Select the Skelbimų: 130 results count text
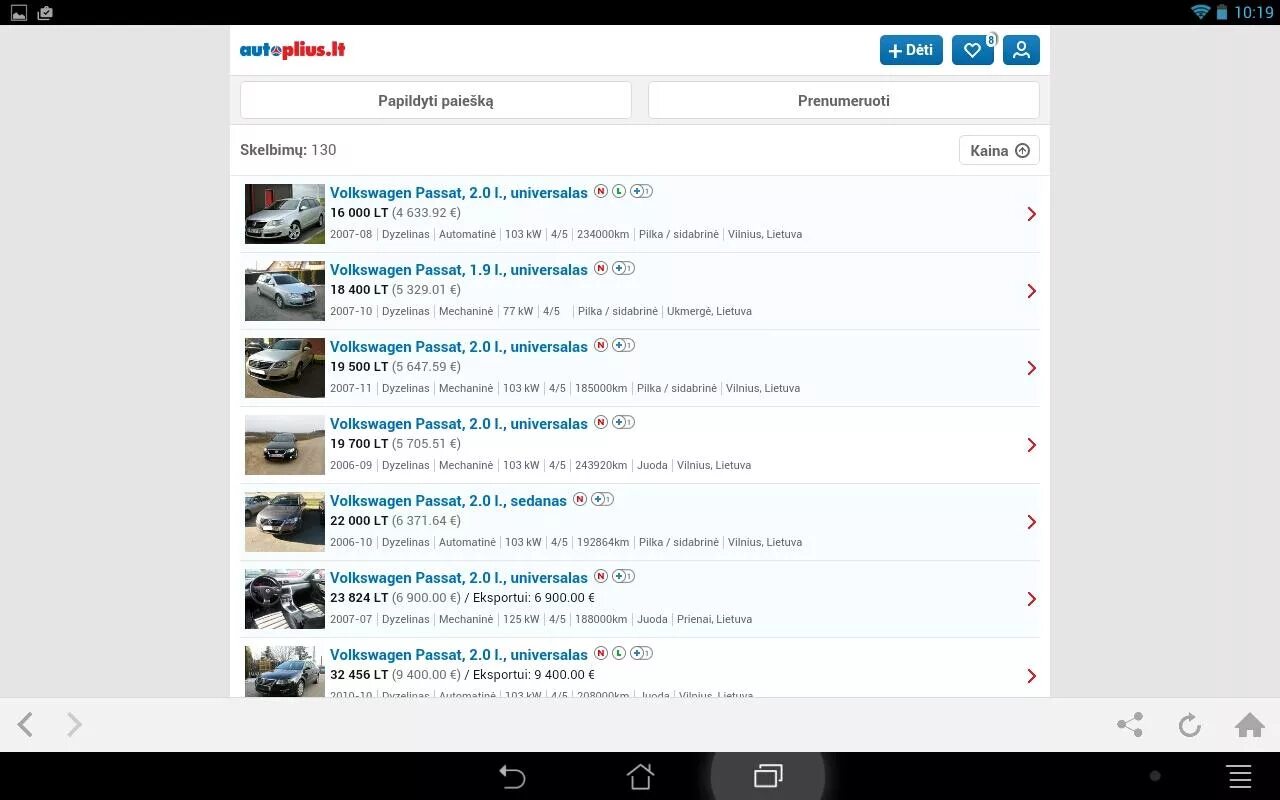Image resolution: width=1280 pixels, height=800 pixels. click(x=288, y=150)
